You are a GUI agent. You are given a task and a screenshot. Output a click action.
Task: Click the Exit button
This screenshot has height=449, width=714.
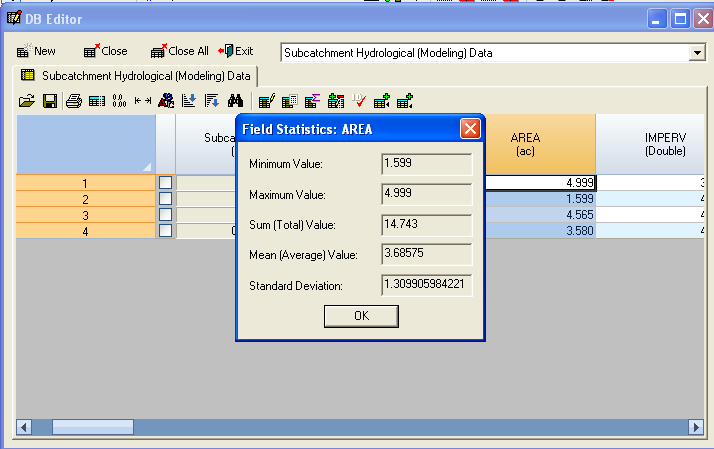coord(235,51)
